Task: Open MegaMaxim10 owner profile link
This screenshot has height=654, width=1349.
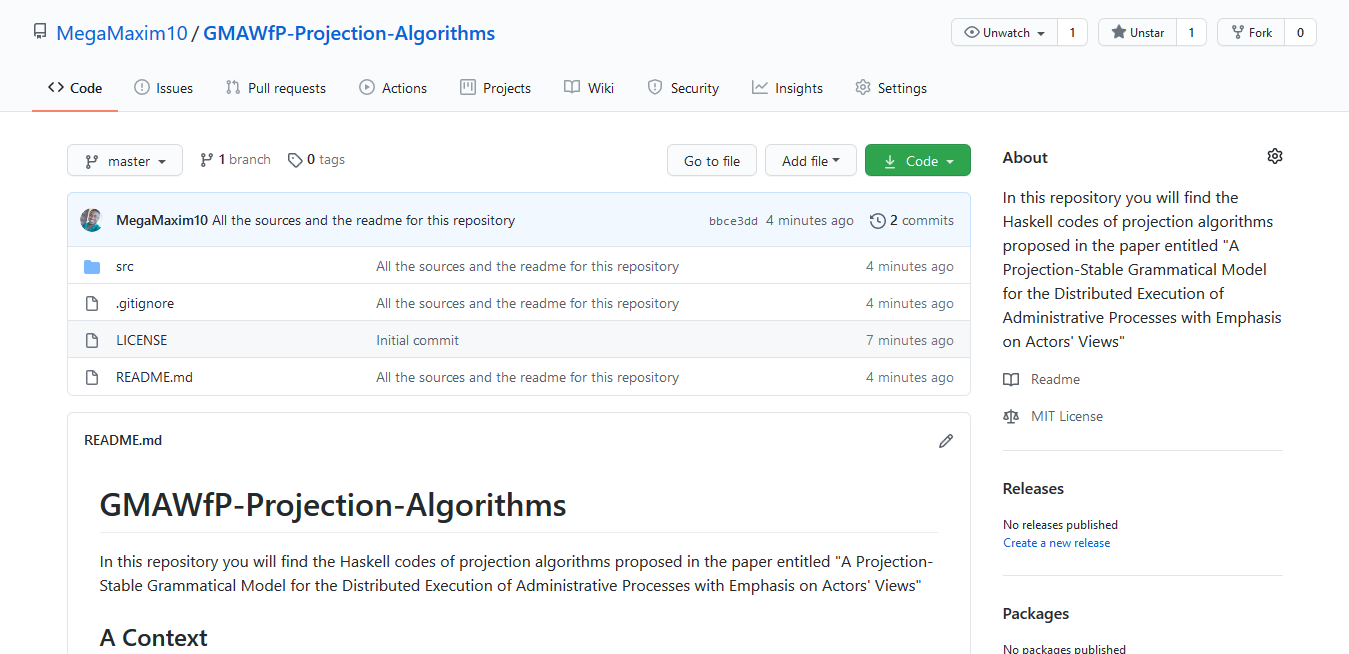Action: point(121,33)
